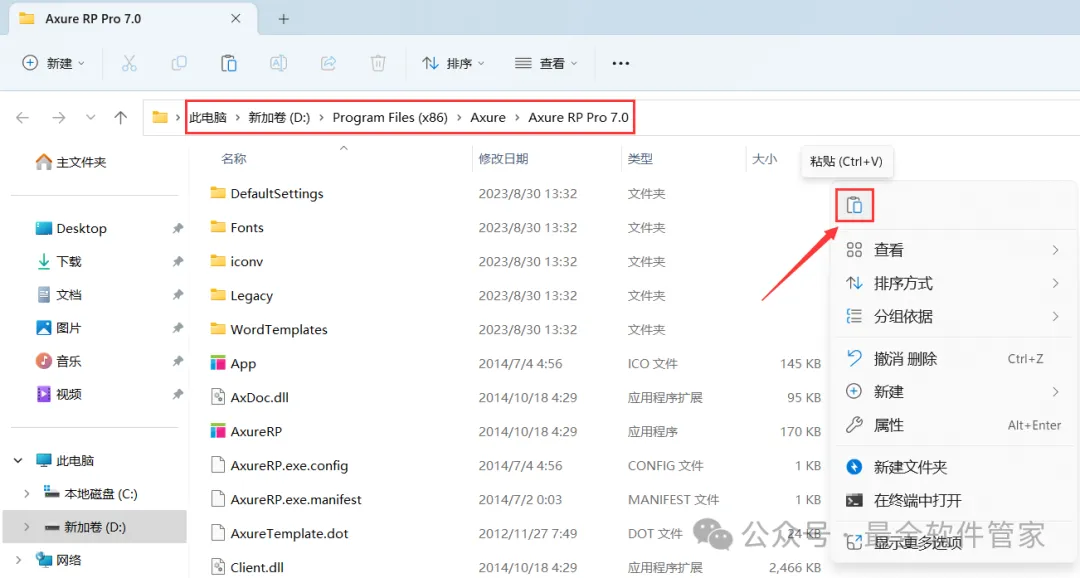Select the Fonts folder
The image size is (1080, 578).
238,227
